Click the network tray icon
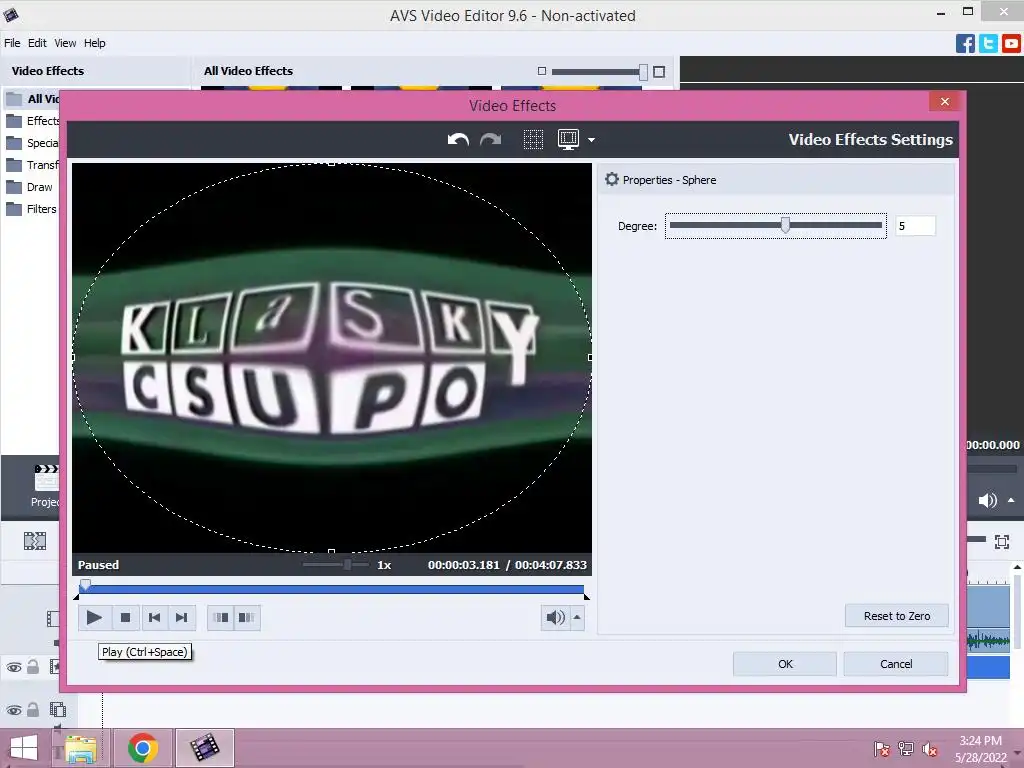The width and height of the screenshot is (1024, 768). point(906,749)
